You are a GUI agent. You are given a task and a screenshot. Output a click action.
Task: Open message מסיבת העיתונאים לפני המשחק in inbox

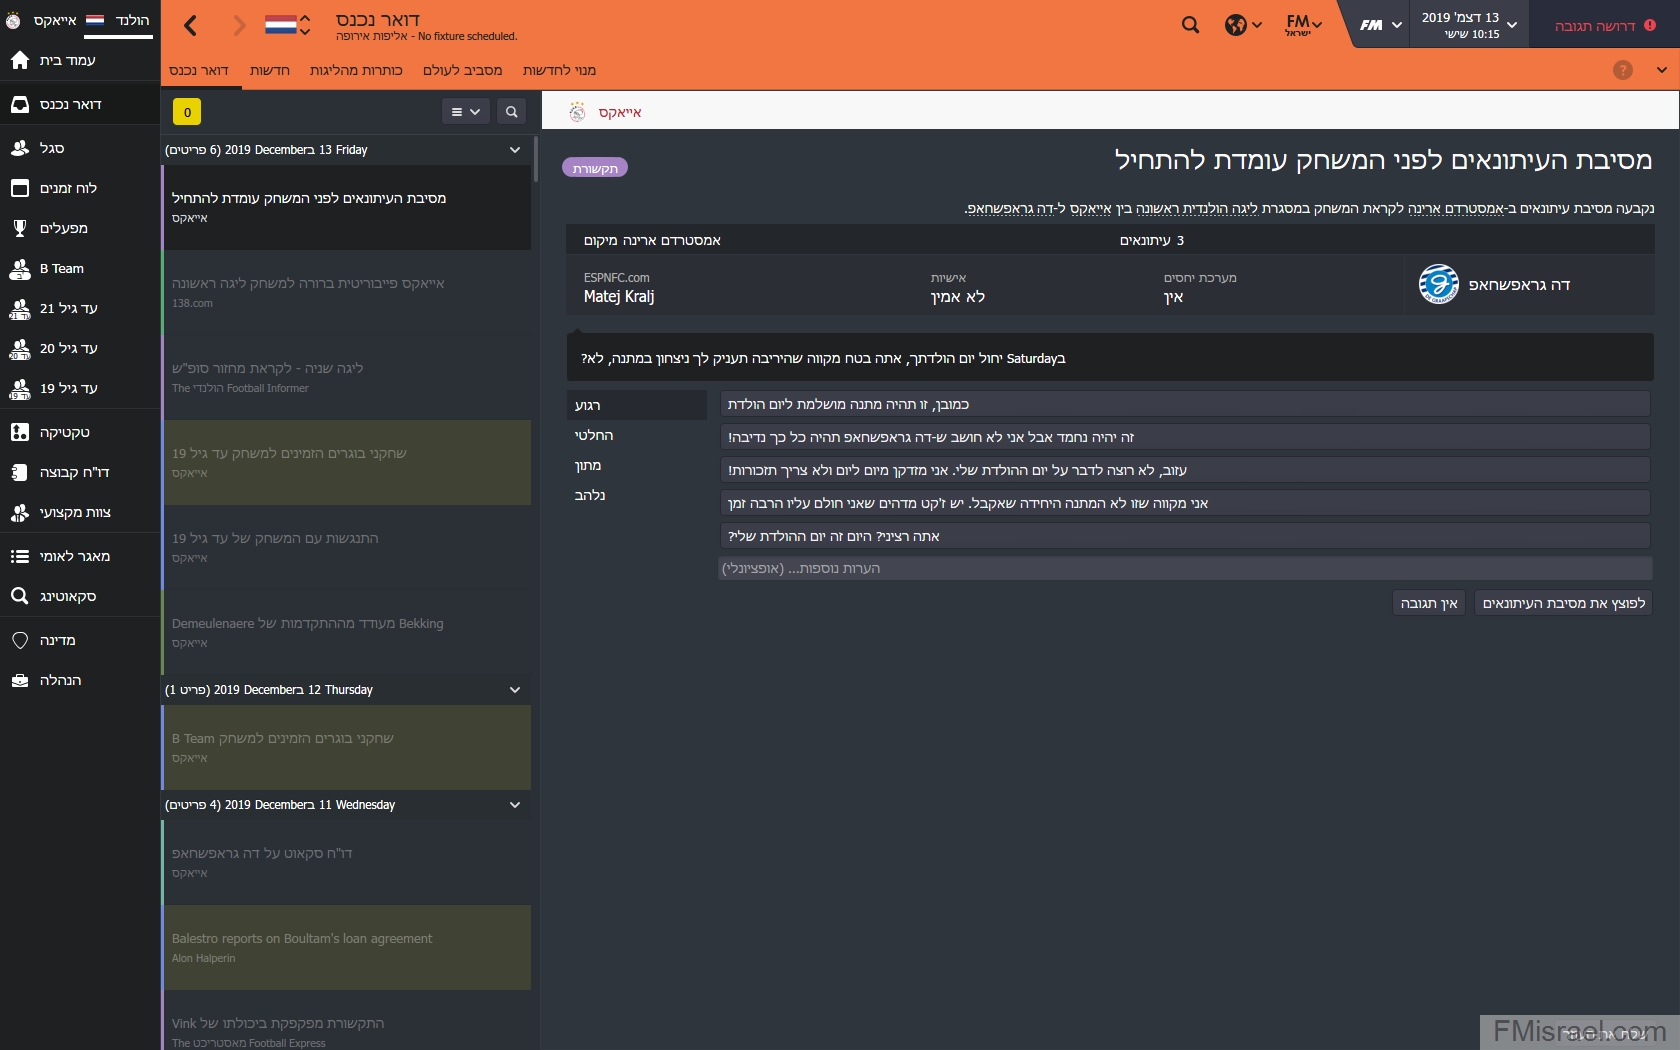[346, 207]
